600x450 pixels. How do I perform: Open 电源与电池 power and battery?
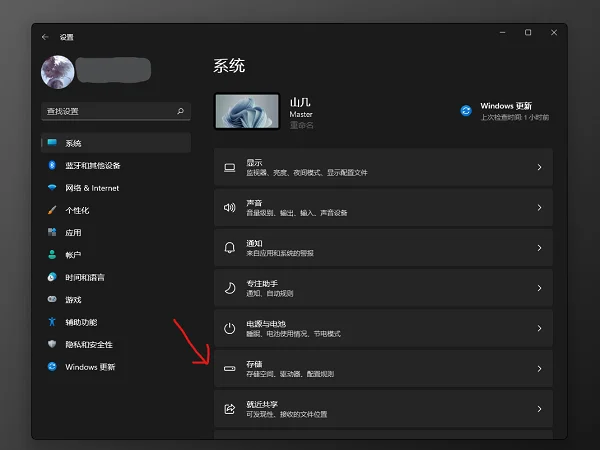(383, 328)
